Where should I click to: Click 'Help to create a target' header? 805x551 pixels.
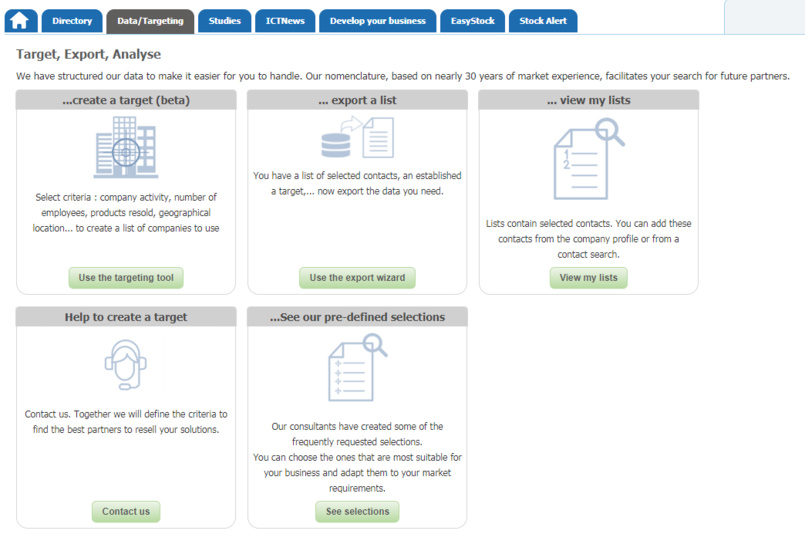pos(126,317)
